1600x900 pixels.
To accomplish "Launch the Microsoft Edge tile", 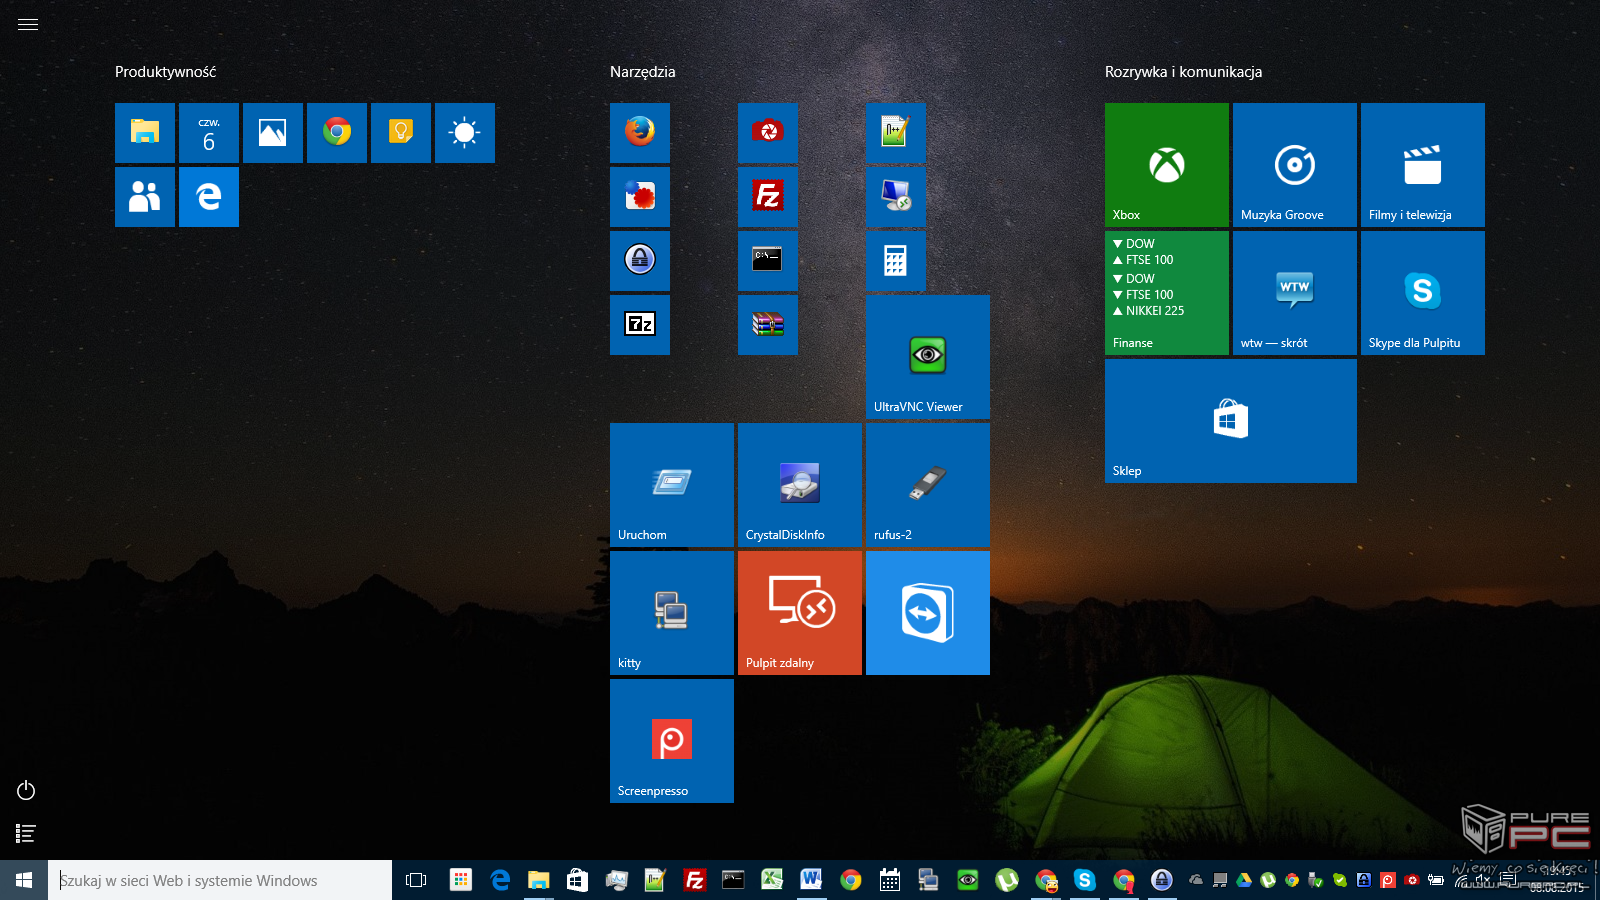I will [x=209, y=197].
